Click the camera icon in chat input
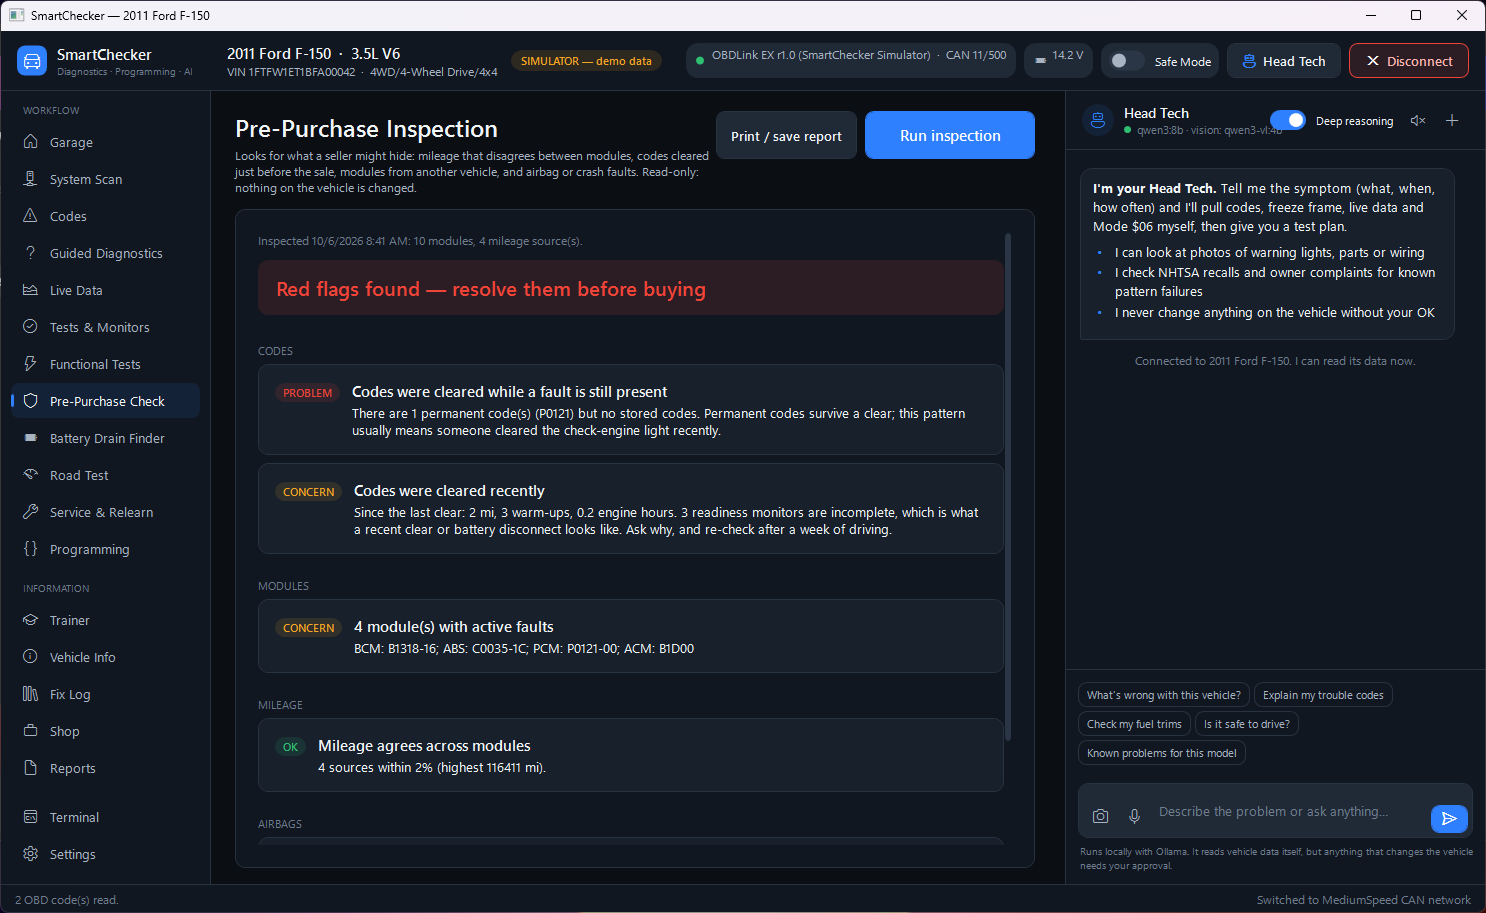1486x913 pixels. click(1100, 816)
